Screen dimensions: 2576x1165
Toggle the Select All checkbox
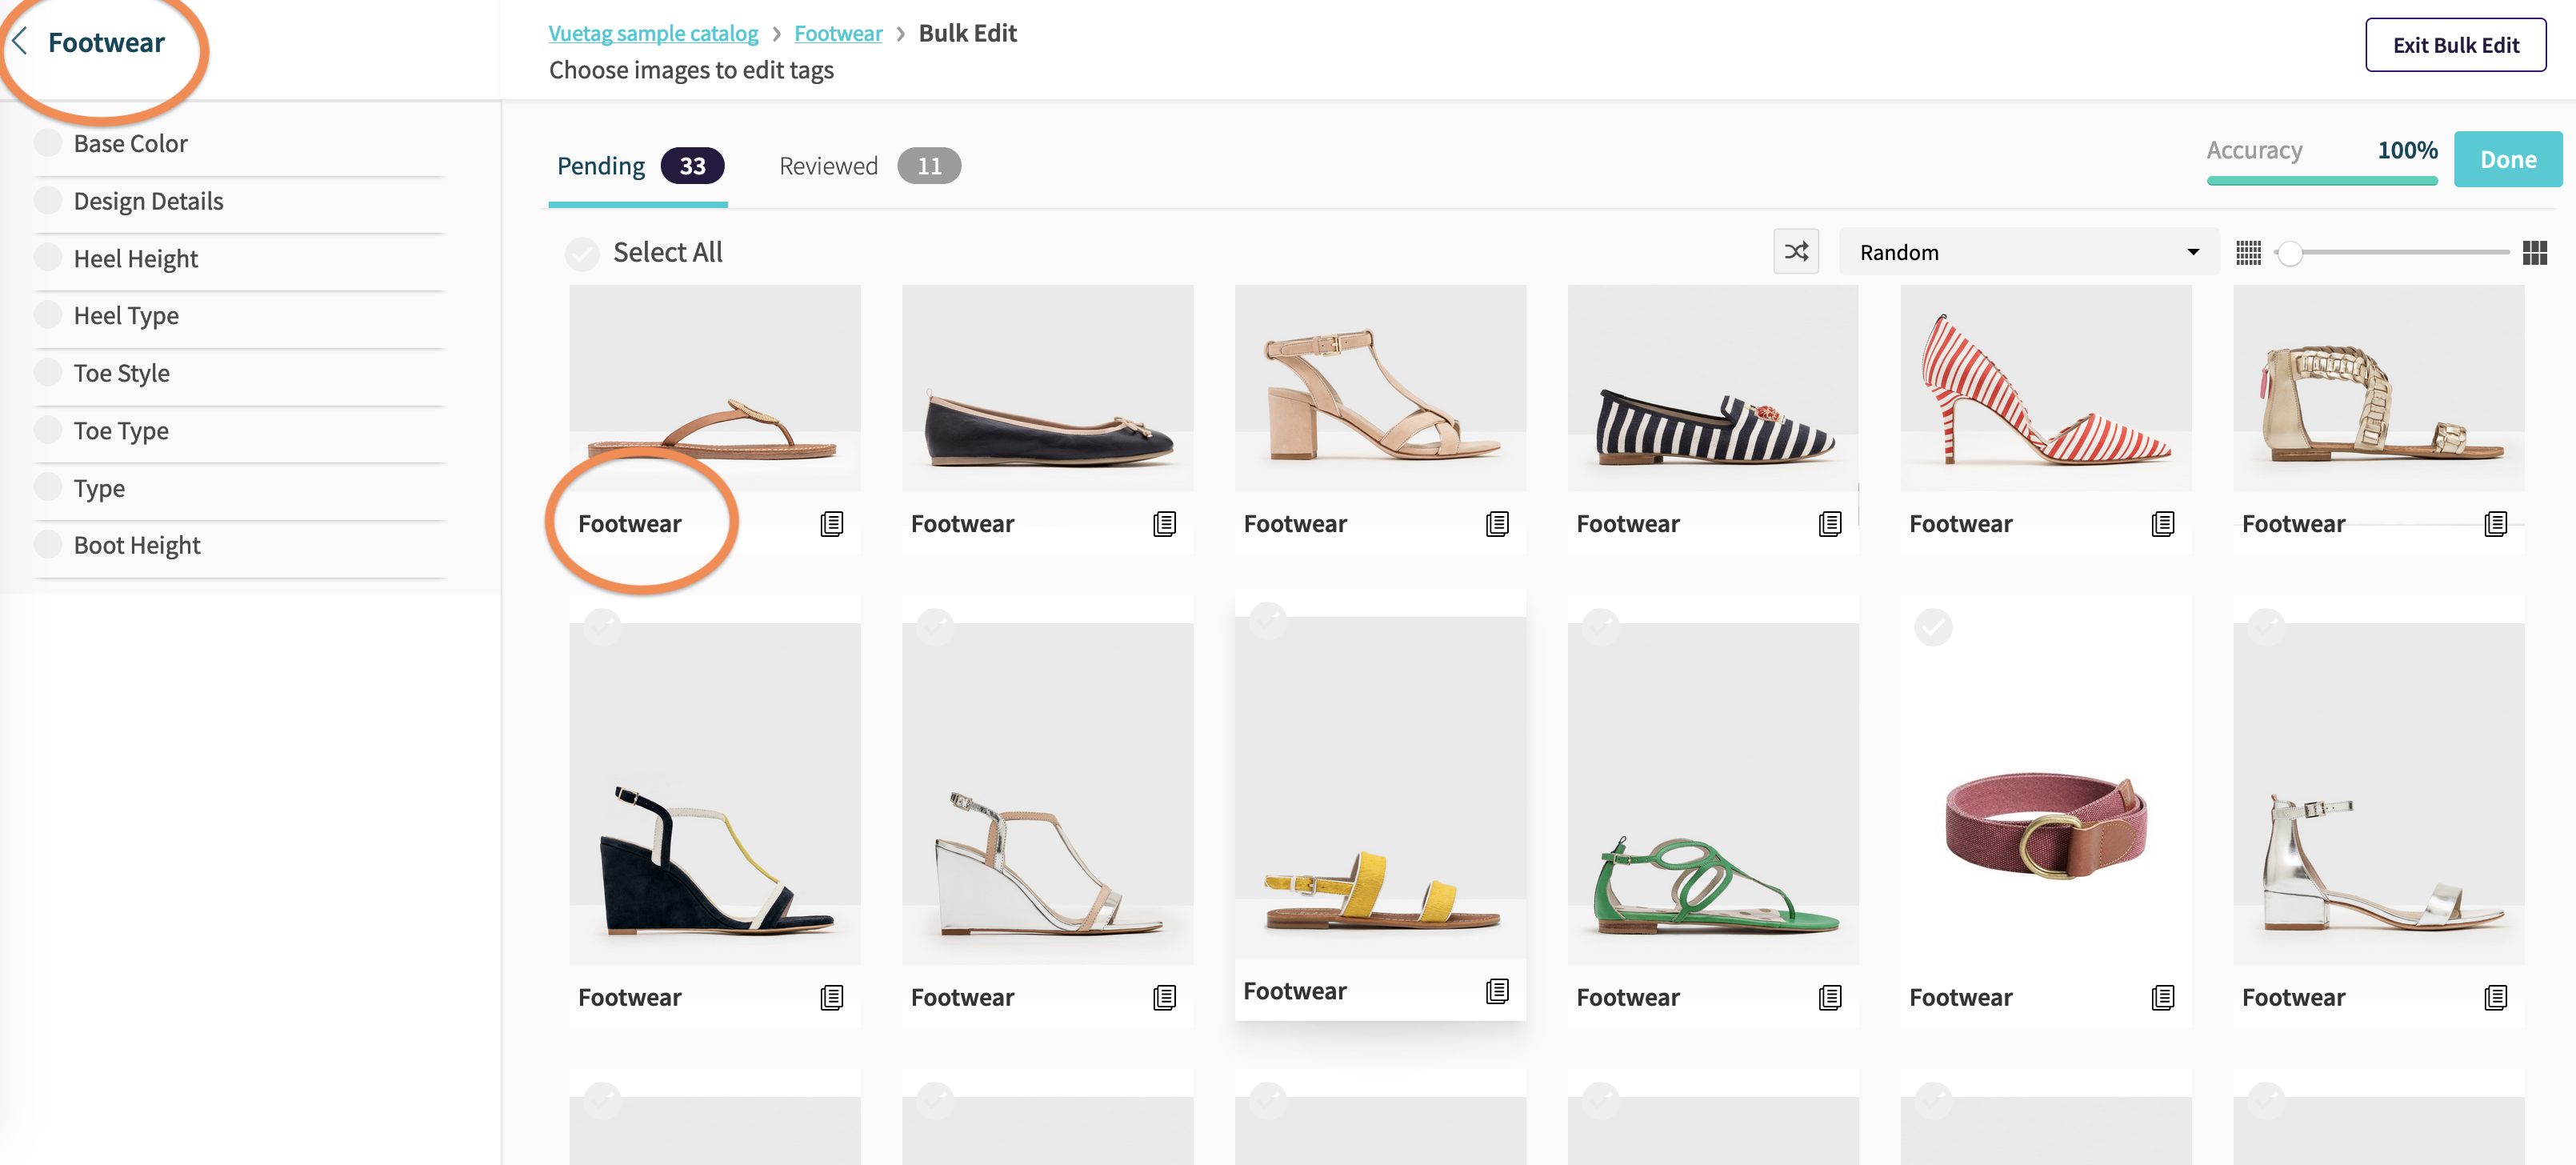(582, 254)
